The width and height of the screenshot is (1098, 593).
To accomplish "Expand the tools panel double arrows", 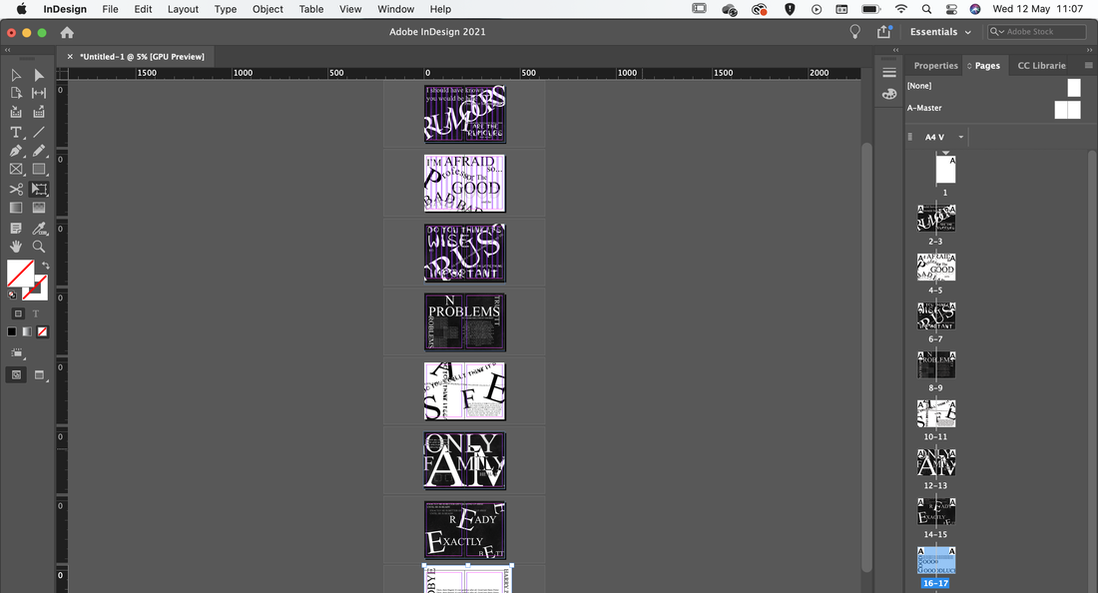I will click(8, 50).
